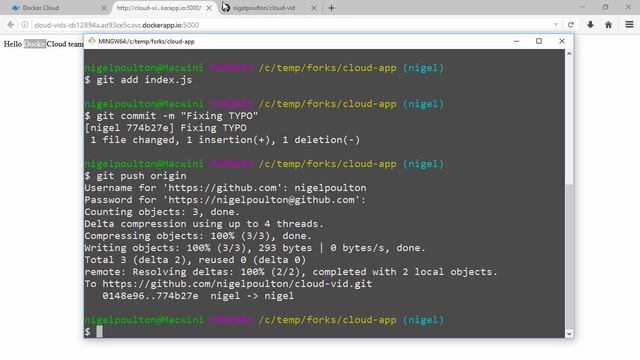Close the Docker Cloud tab
Viewport: 640px width, 360px height.
click(104, 8)
